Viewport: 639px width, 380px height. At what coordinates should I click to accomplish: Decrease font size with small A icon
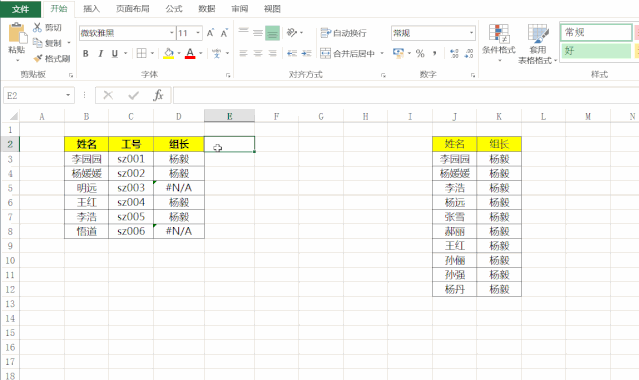(x=224, y=33)
